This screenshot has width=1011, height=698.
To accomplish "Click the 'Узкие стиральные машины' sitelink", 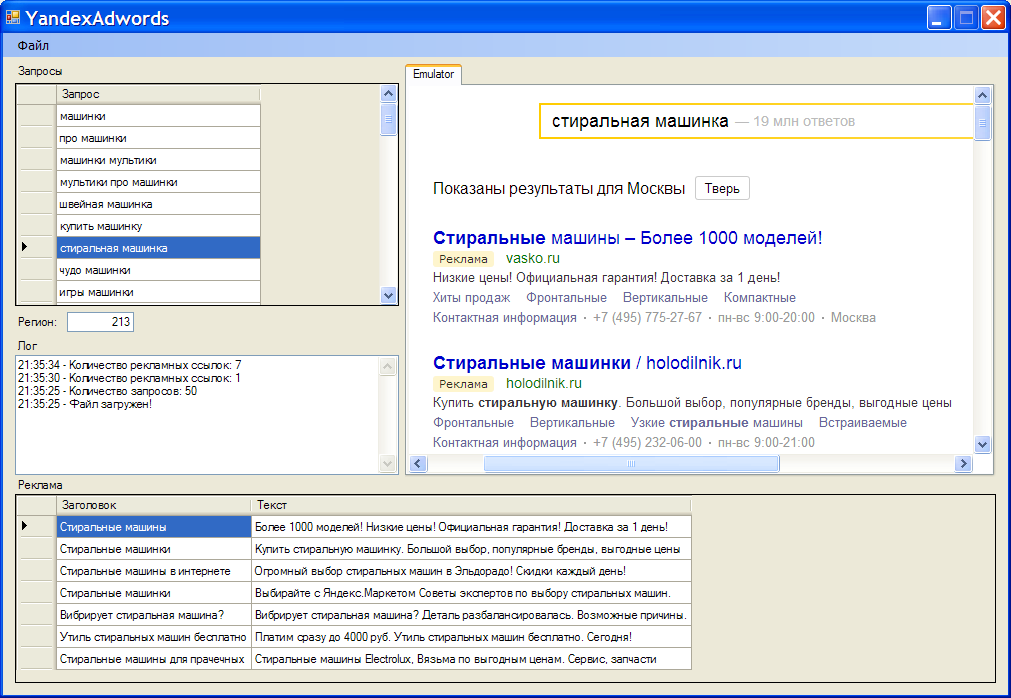I will (716, 423).
